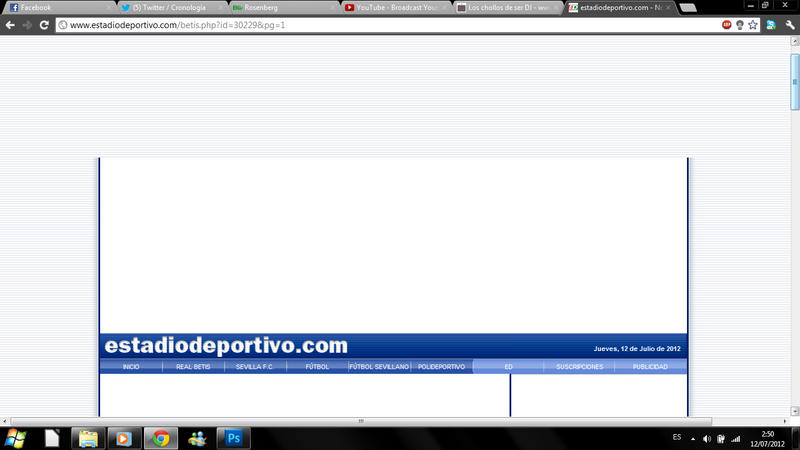Screen dimensions: 800x450
Task: Switch to the Los chollos de ser DJ tab
Action: click(508, 8)
